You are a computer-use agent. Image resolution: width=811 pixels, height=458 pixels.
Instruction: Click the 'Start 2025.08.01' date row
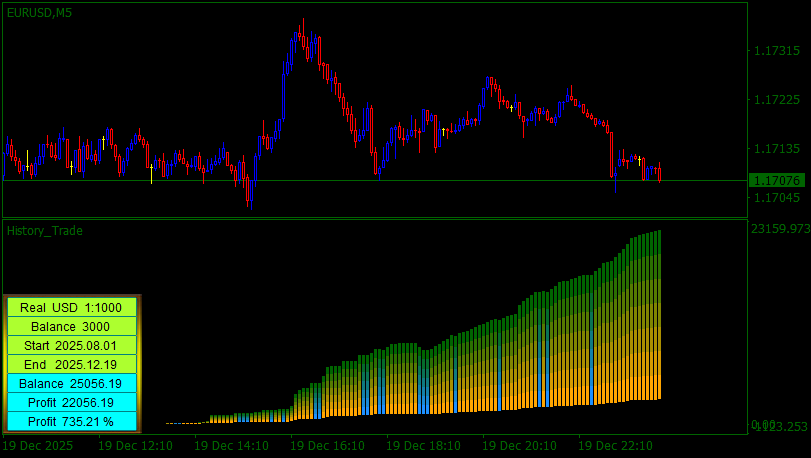coord(71,345)
